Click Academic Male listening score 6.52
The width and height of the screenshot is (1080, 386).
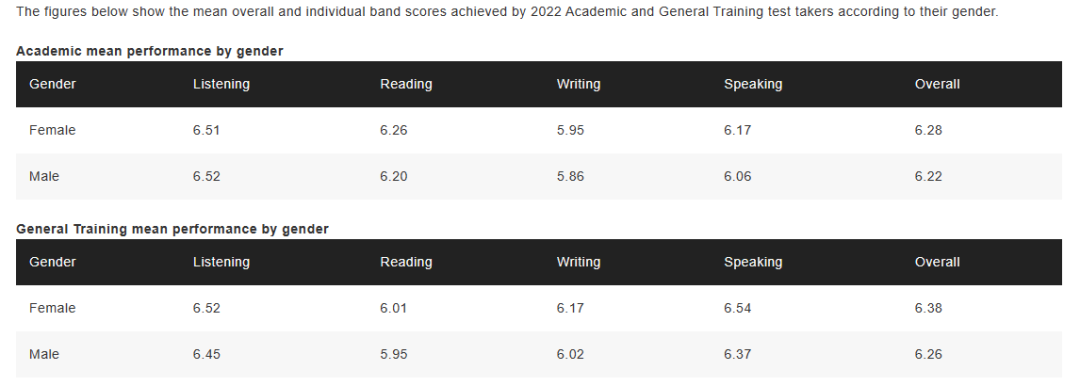point(207,176)
